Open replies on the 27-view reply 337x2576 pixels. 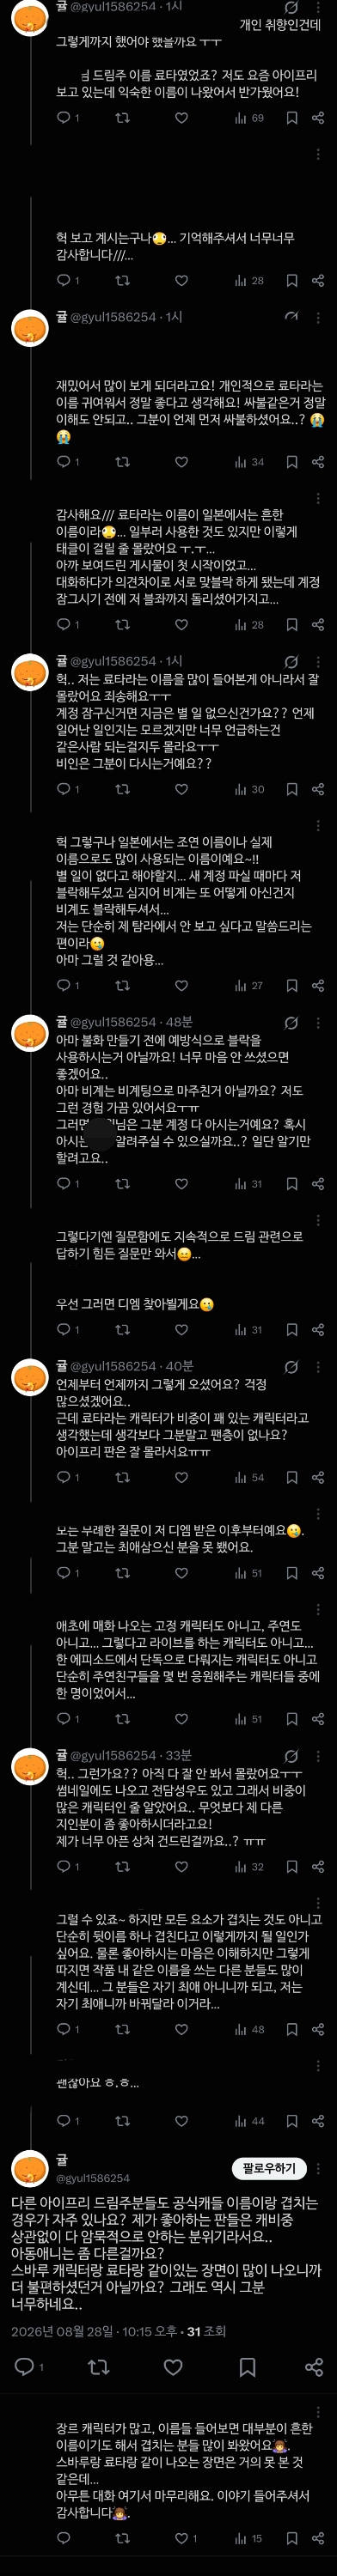[64, 985]
